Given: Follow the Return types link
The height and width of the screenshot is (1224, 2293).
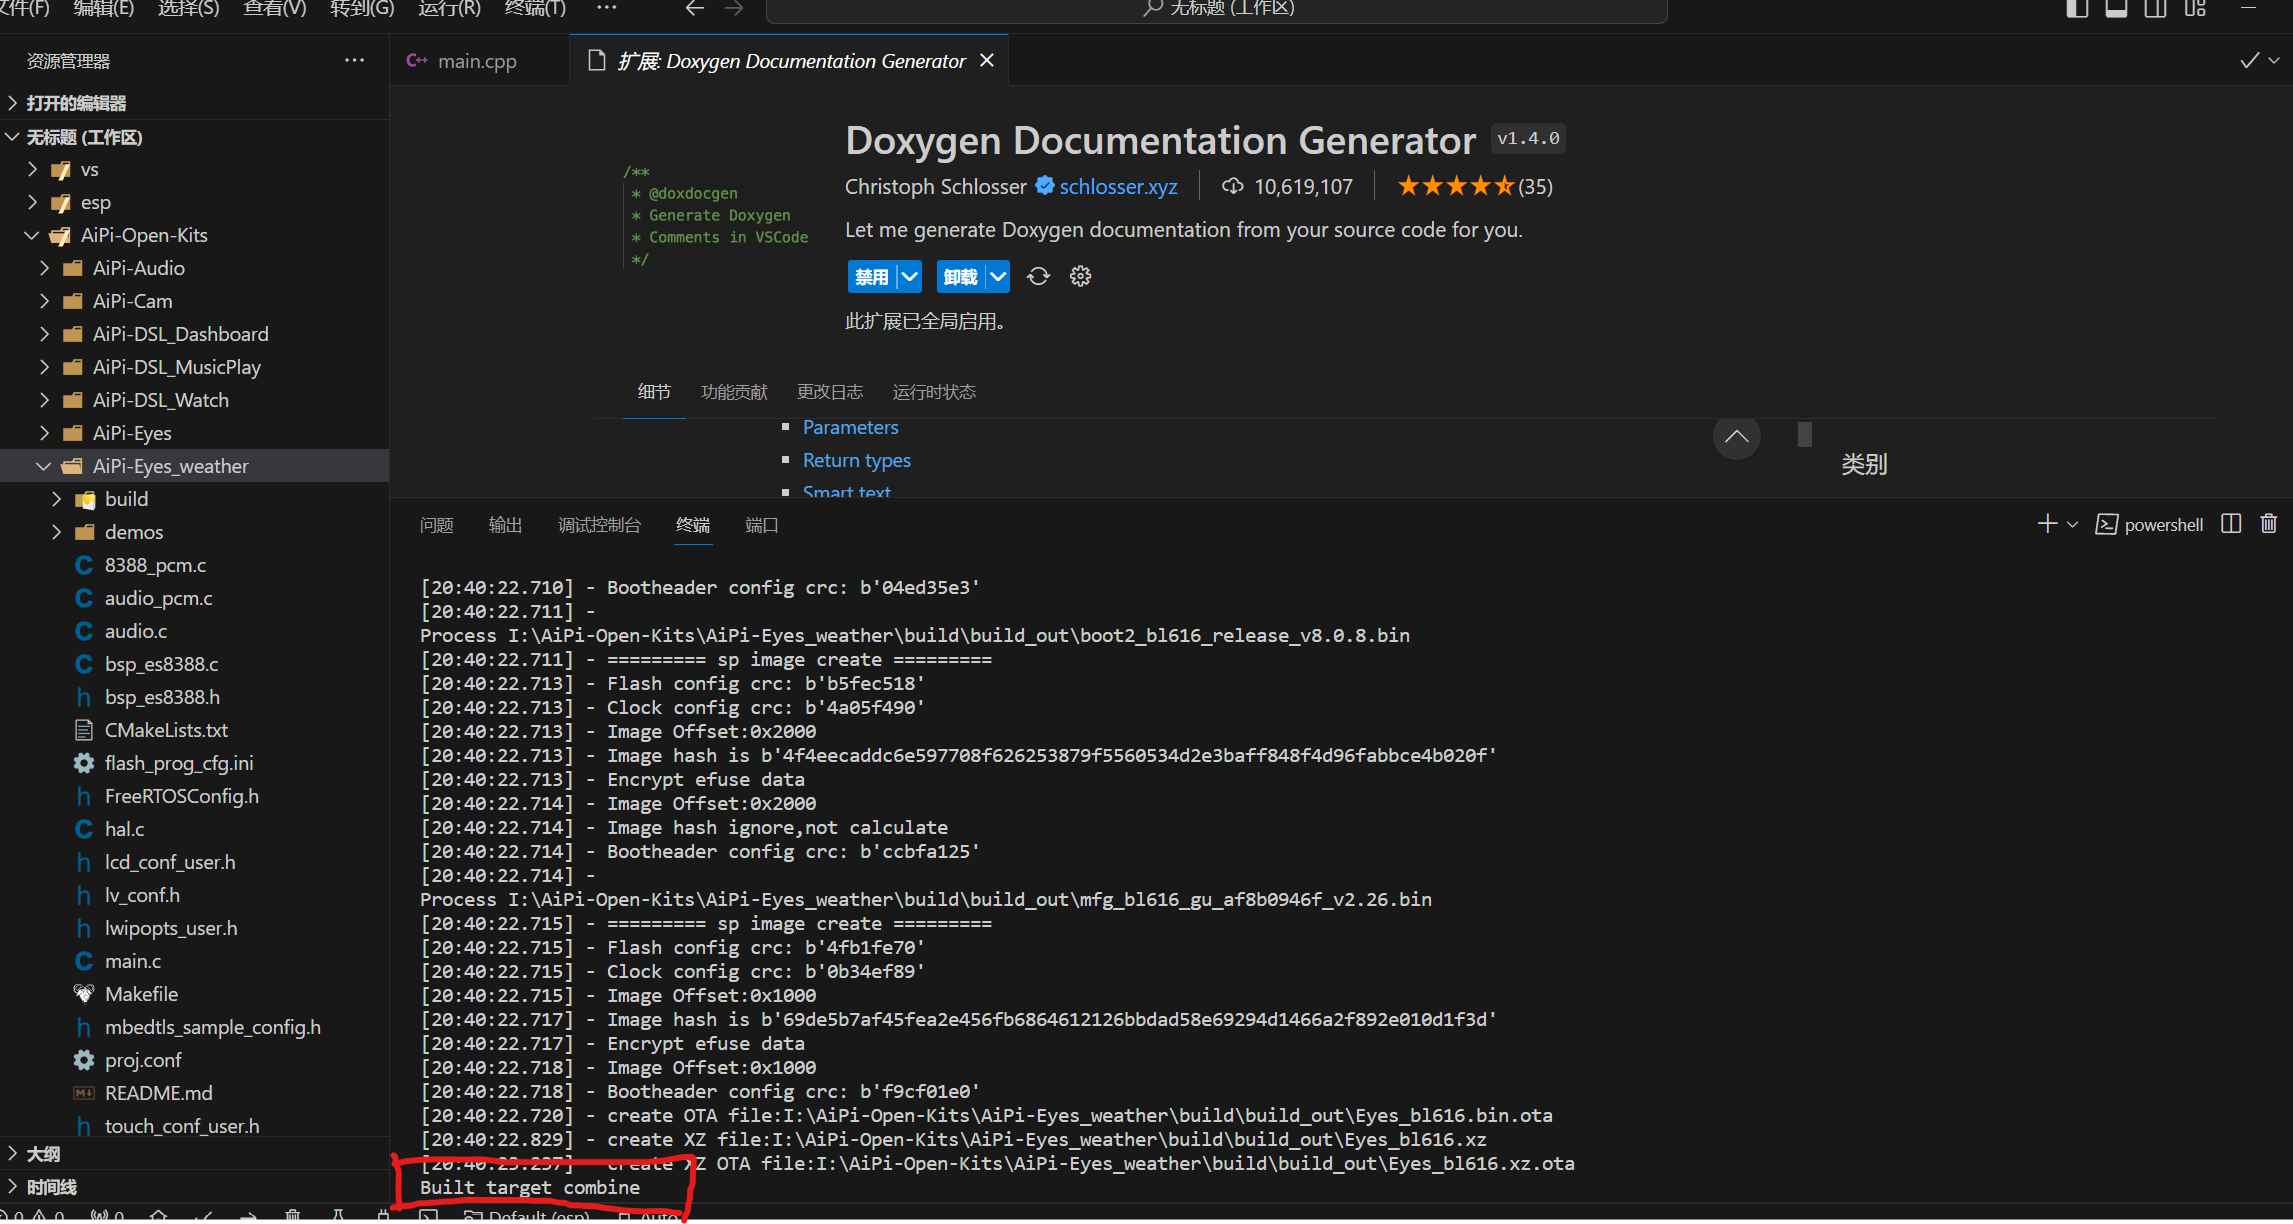Looking at the screenshot, I should (856, 460).
